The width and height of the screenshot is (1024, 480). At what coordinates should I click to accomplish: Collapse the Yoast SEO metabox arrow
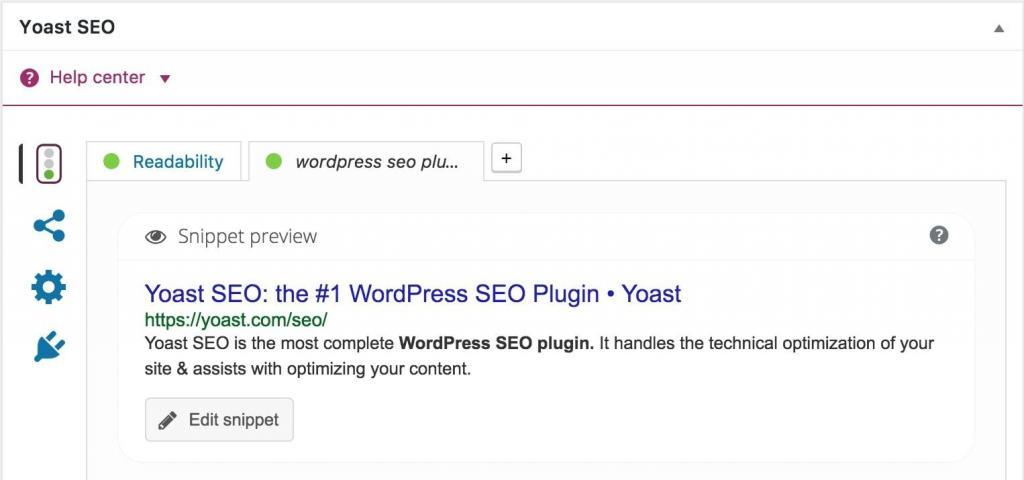tap(998, 28)
